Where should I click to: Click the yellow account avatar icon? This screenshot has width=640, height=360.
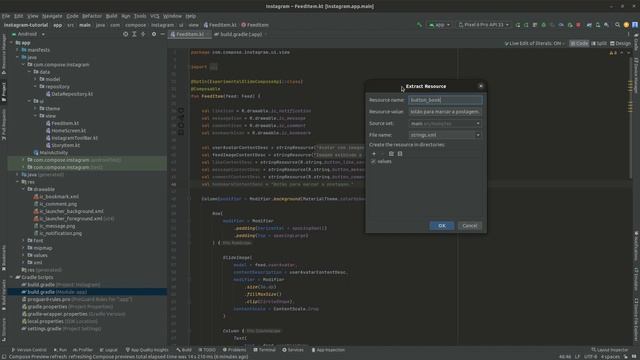(x=627, y=25)
